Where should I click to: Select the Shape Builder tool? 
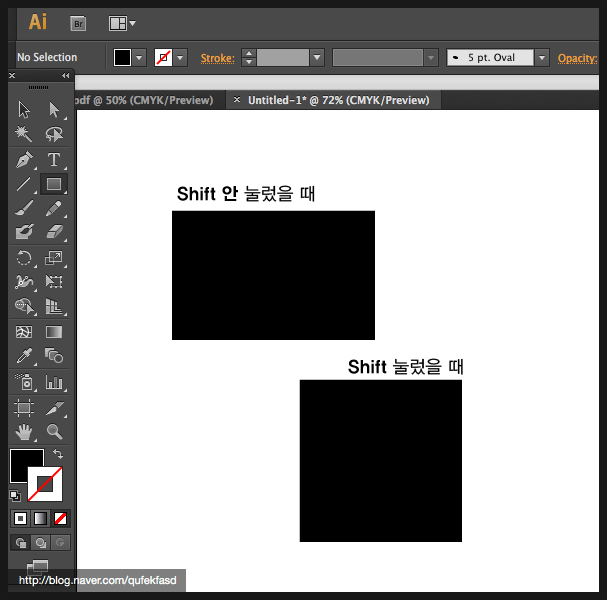coord(24,306)
